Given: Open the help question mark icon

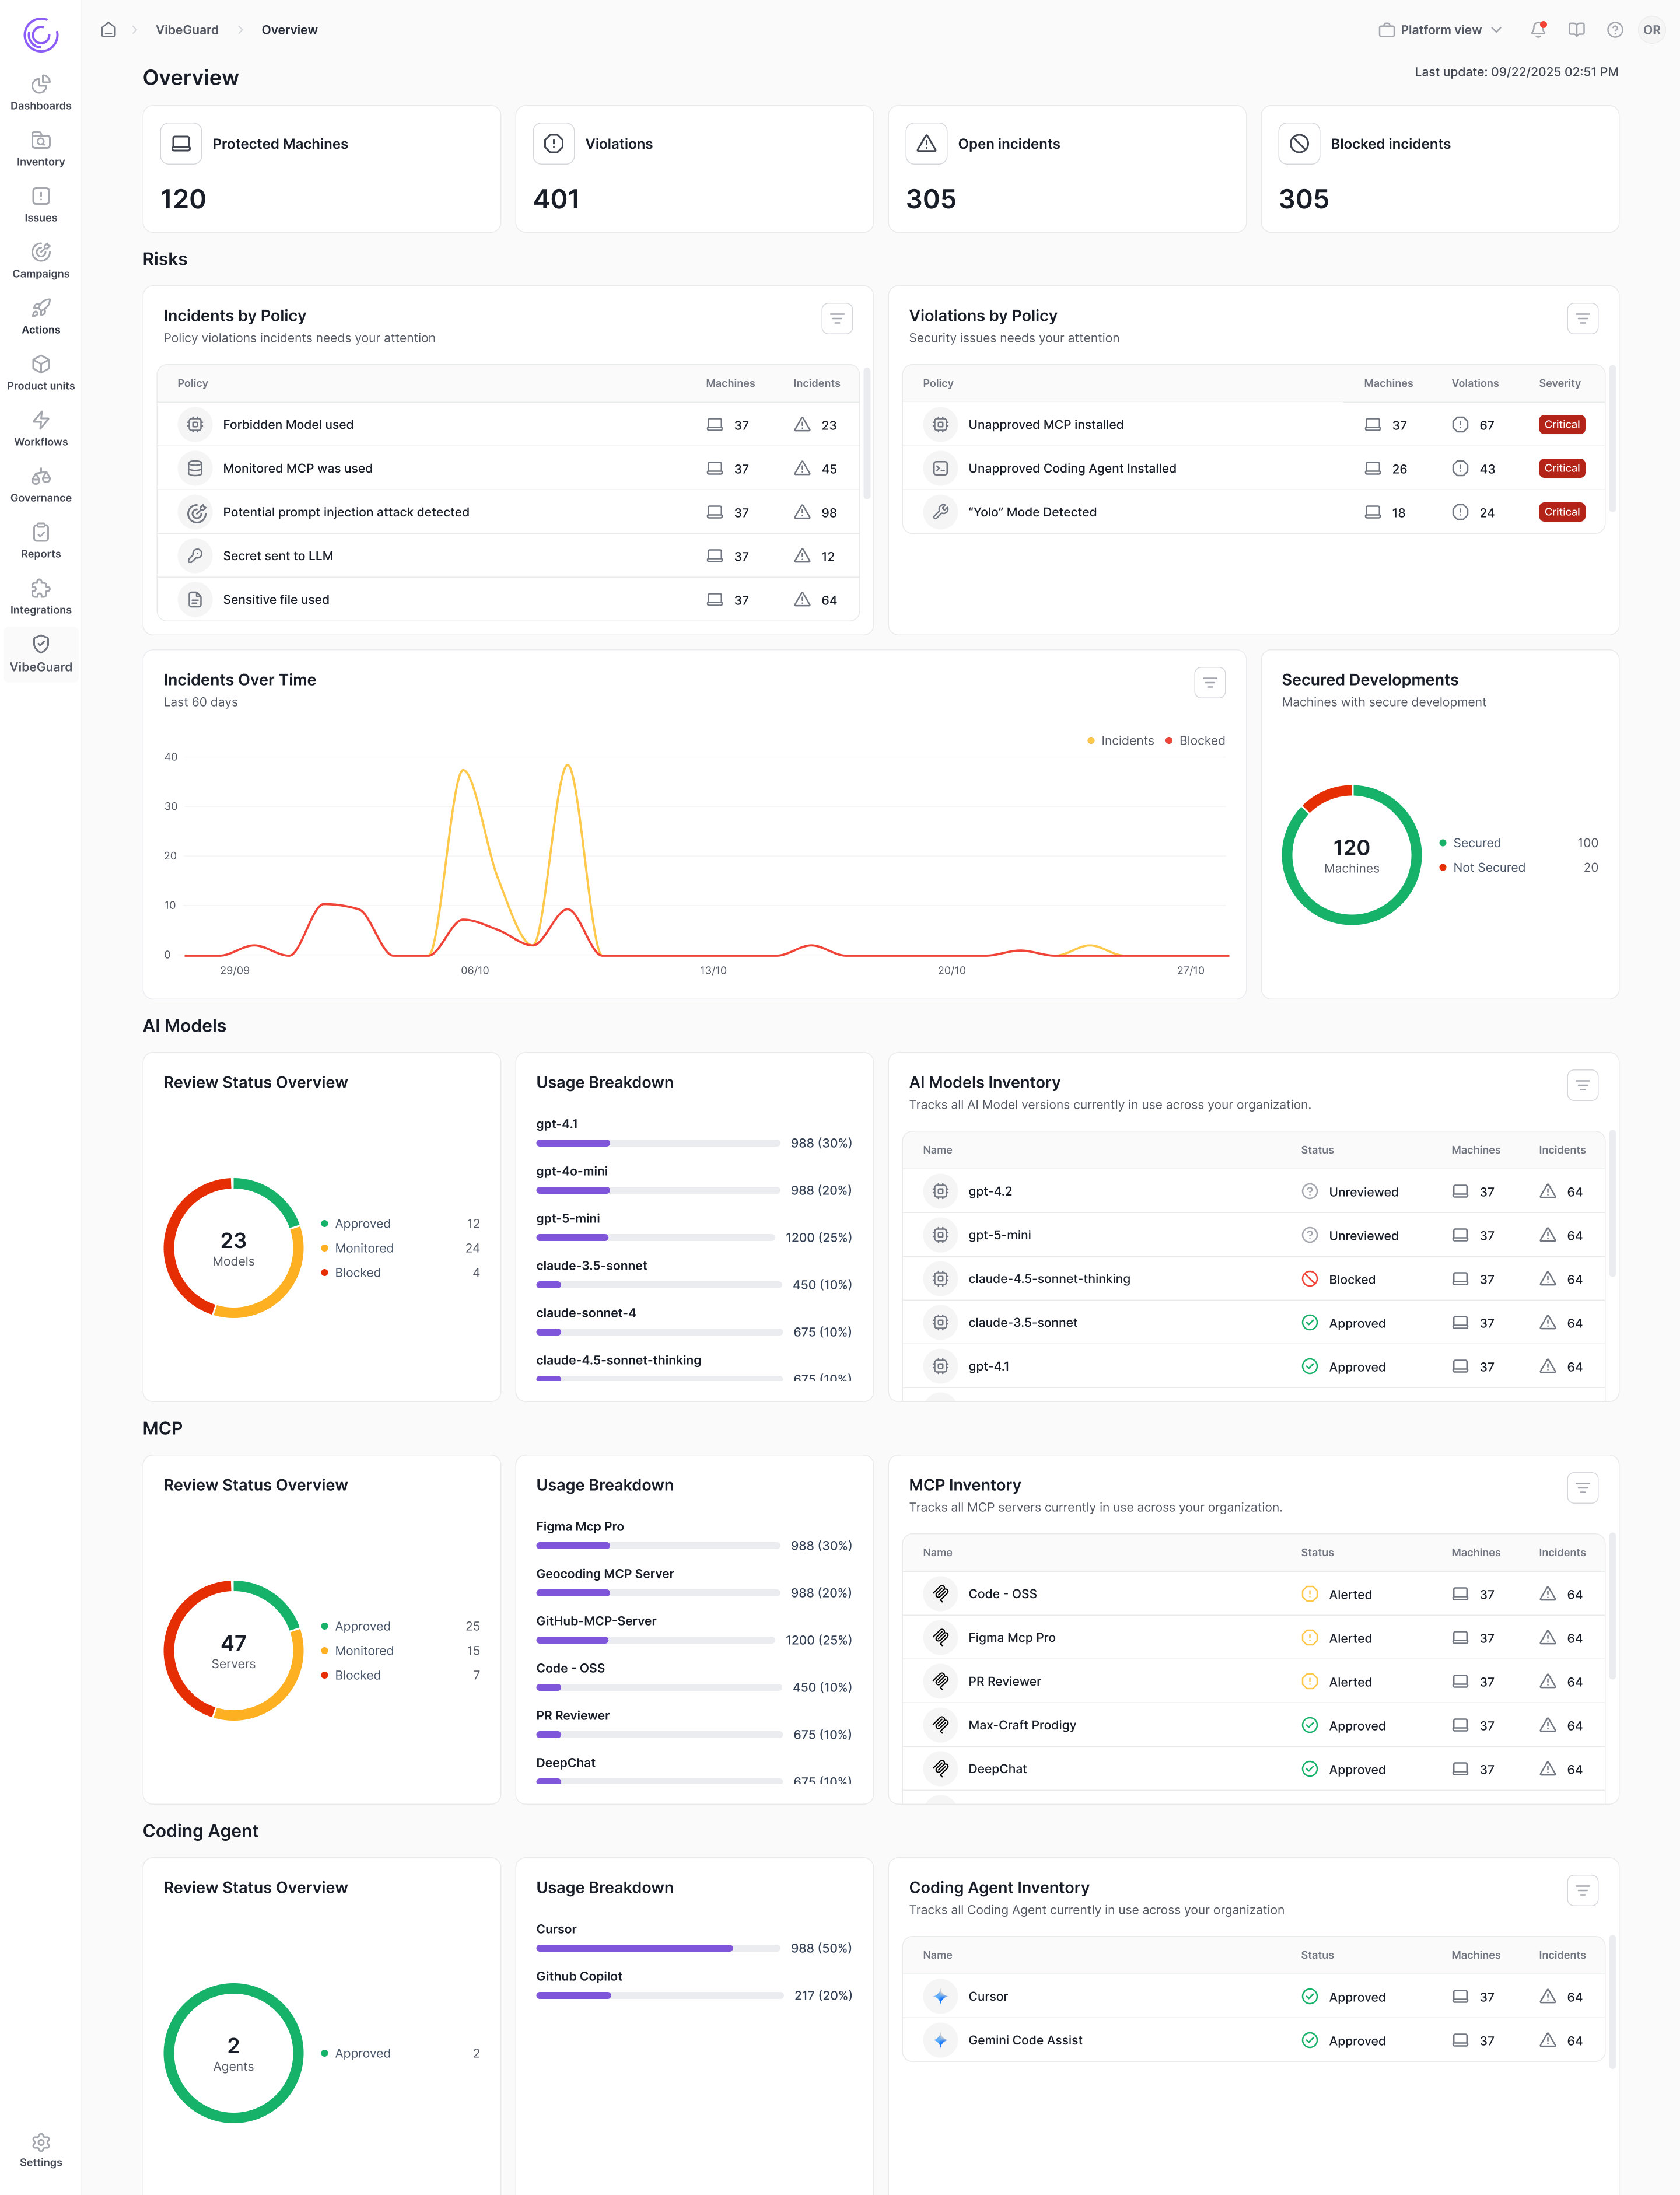Looking at the screenshot, I should tap(1614, 30).
